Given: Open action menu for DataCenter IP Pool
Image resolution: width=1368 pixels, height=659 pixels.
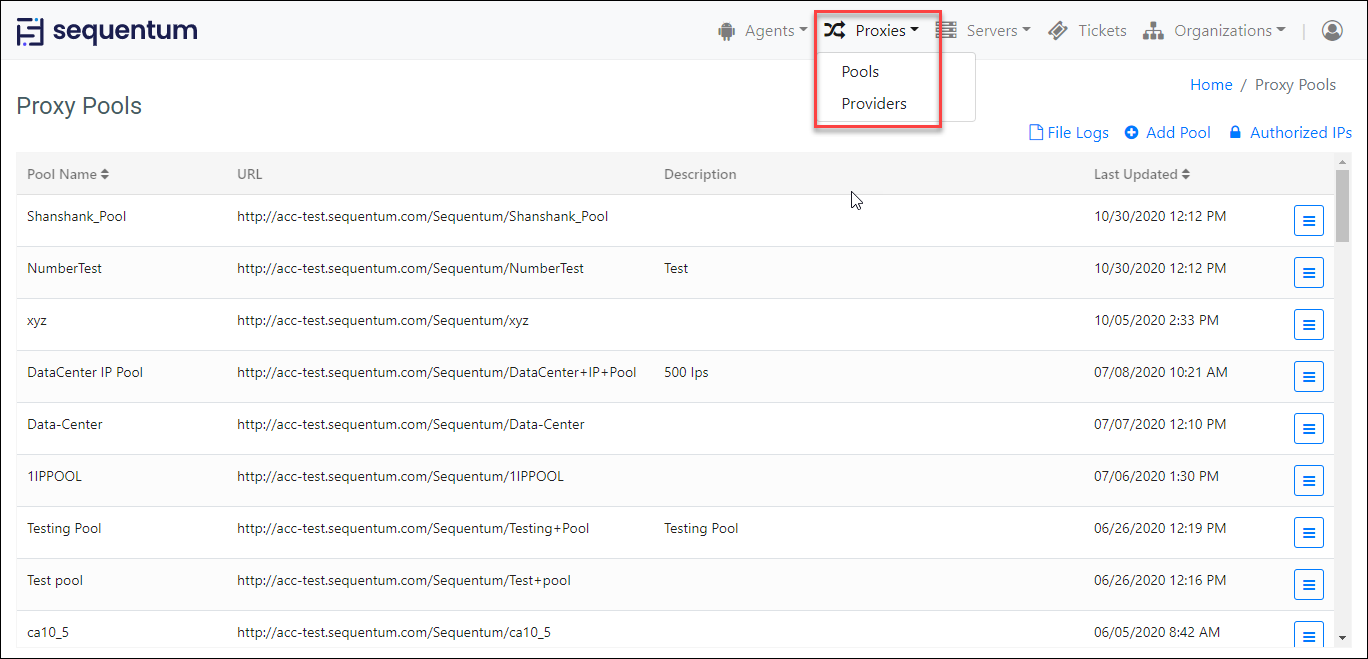Looking at the screenshot, I should pyautogui.click(x=1309, y=376).
